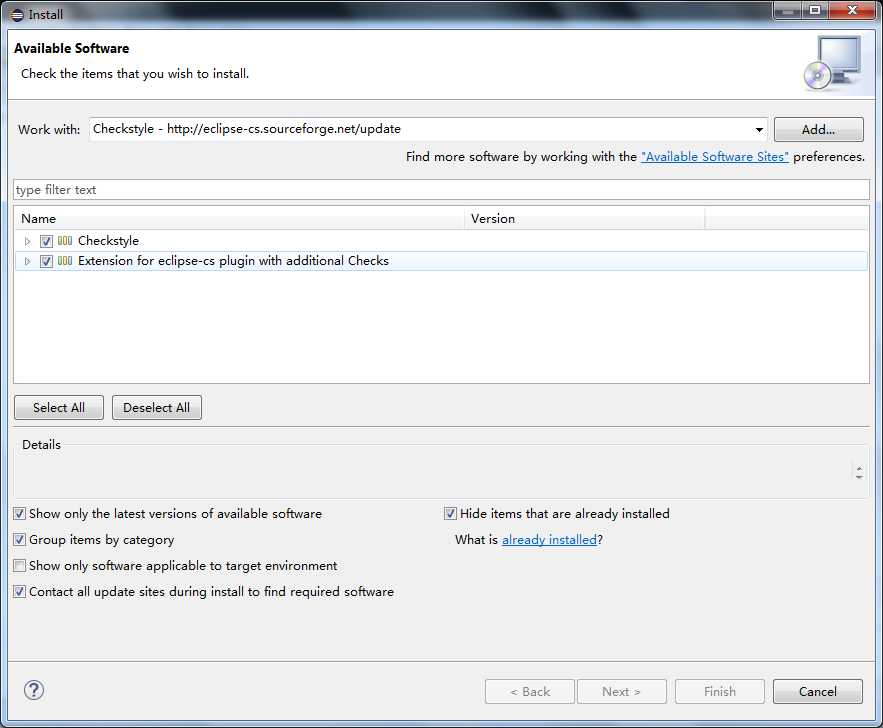883x728 pixels.
Task: Click the help question mark icon
Action: point(34,690)
